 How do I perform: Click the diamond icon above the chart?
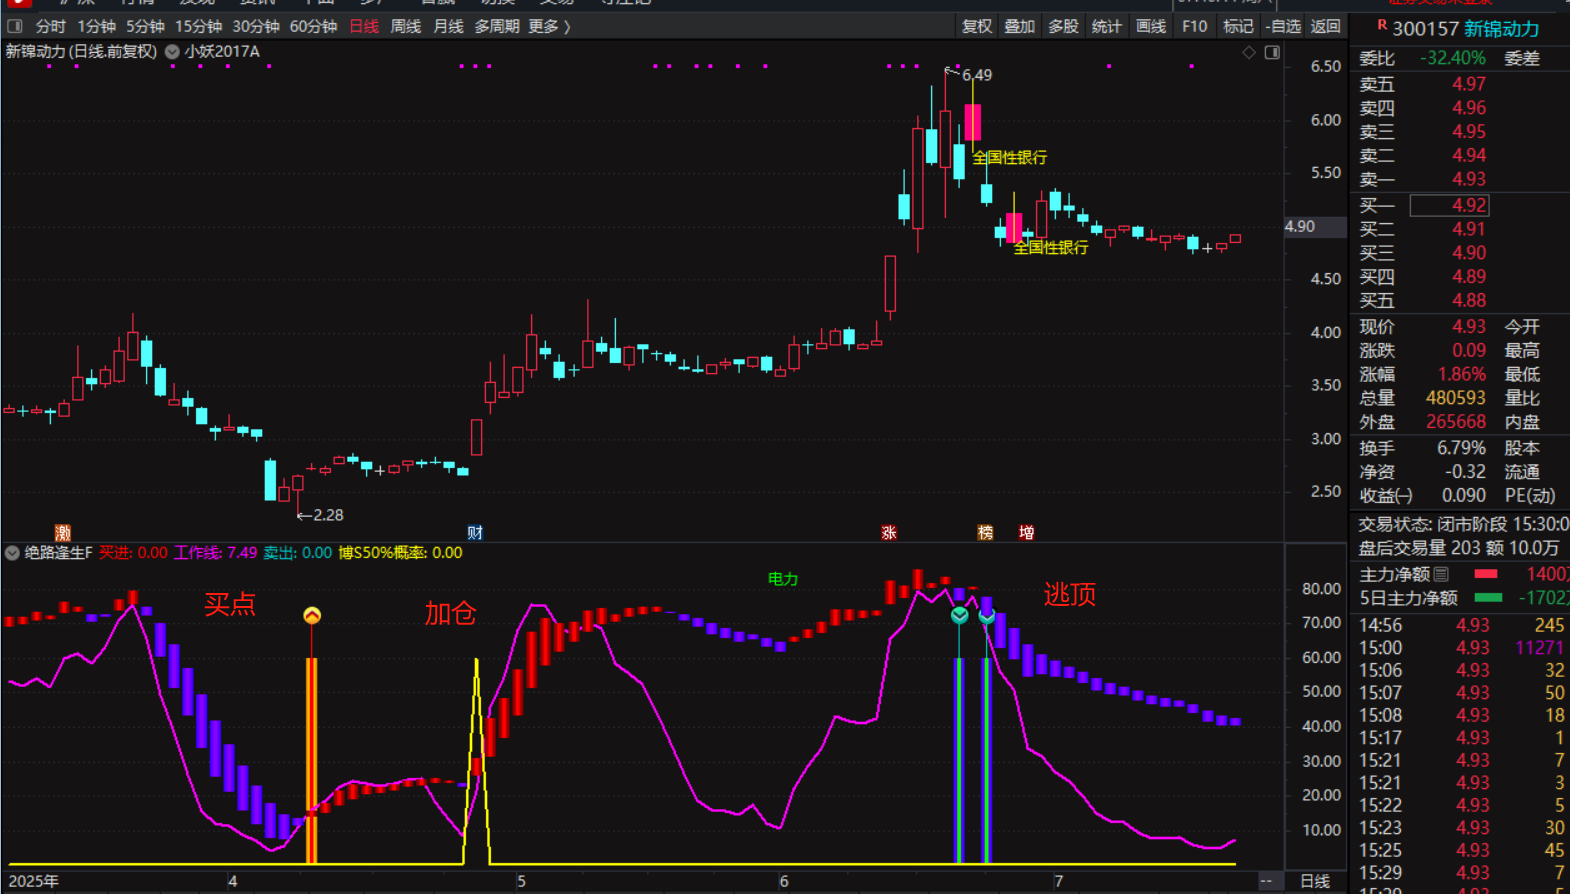tap(1249, 52)
